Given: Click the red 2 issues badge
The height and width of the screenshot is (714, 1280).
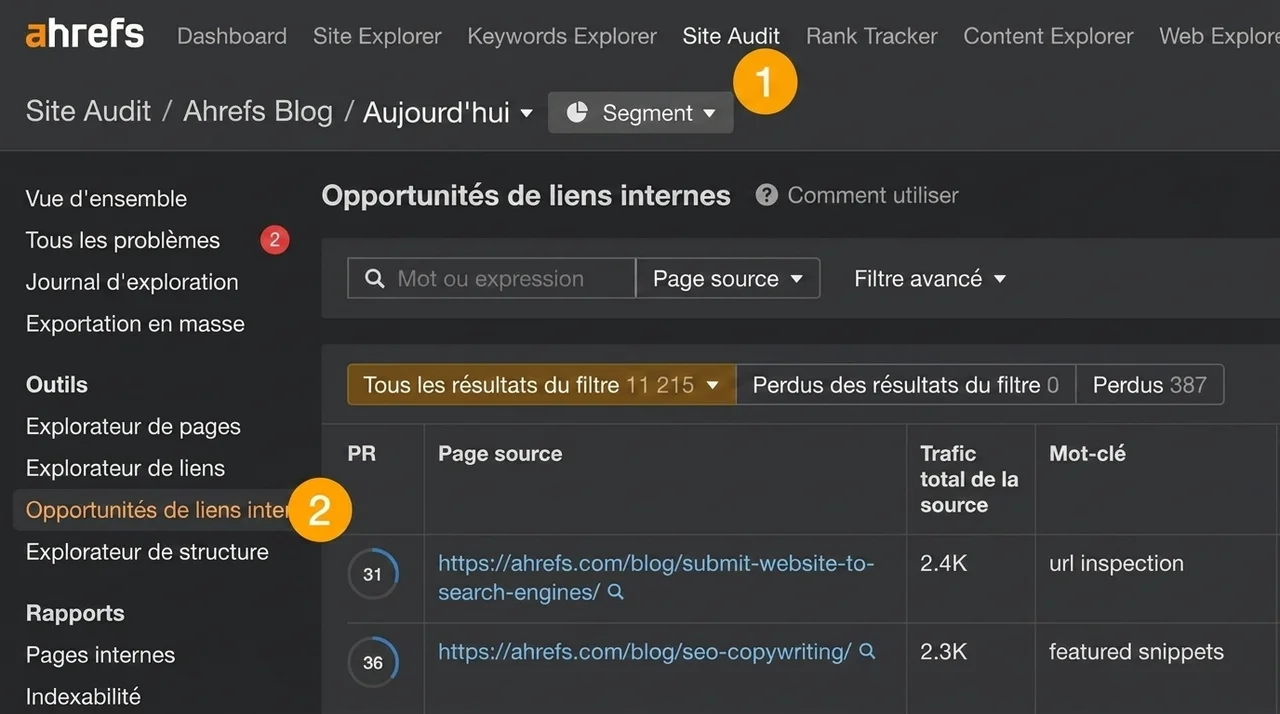Looking at the screenshot, I should click(x=275, y=240).
